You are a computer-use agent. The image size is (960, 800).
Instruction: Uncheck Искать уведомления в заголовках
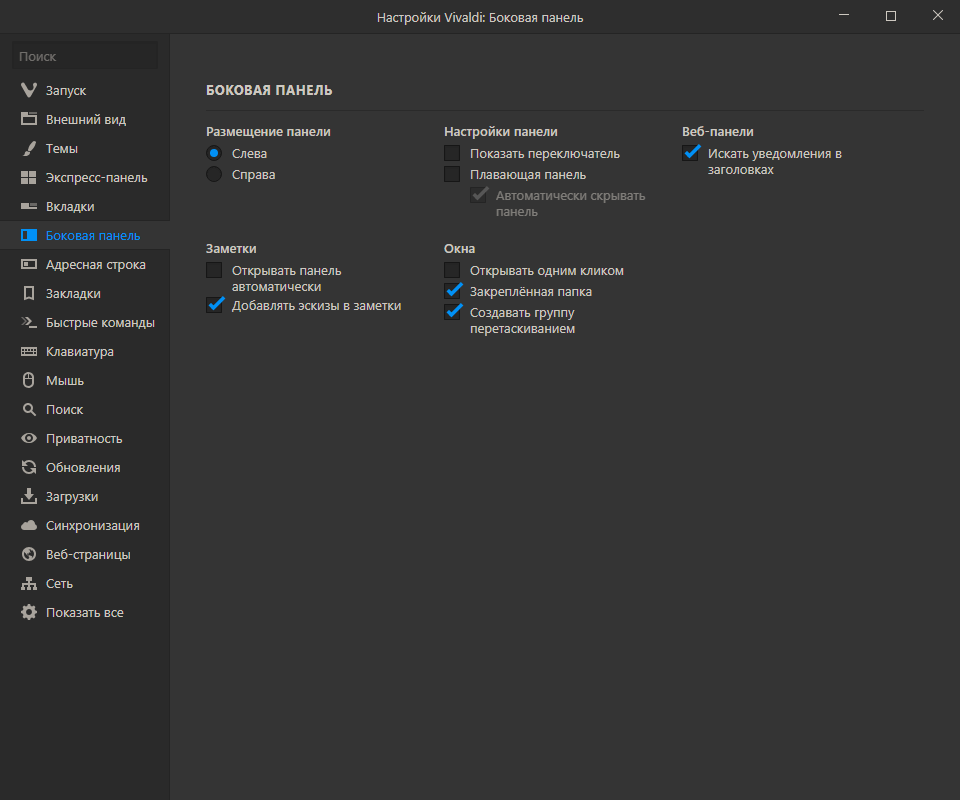[691, 153]
